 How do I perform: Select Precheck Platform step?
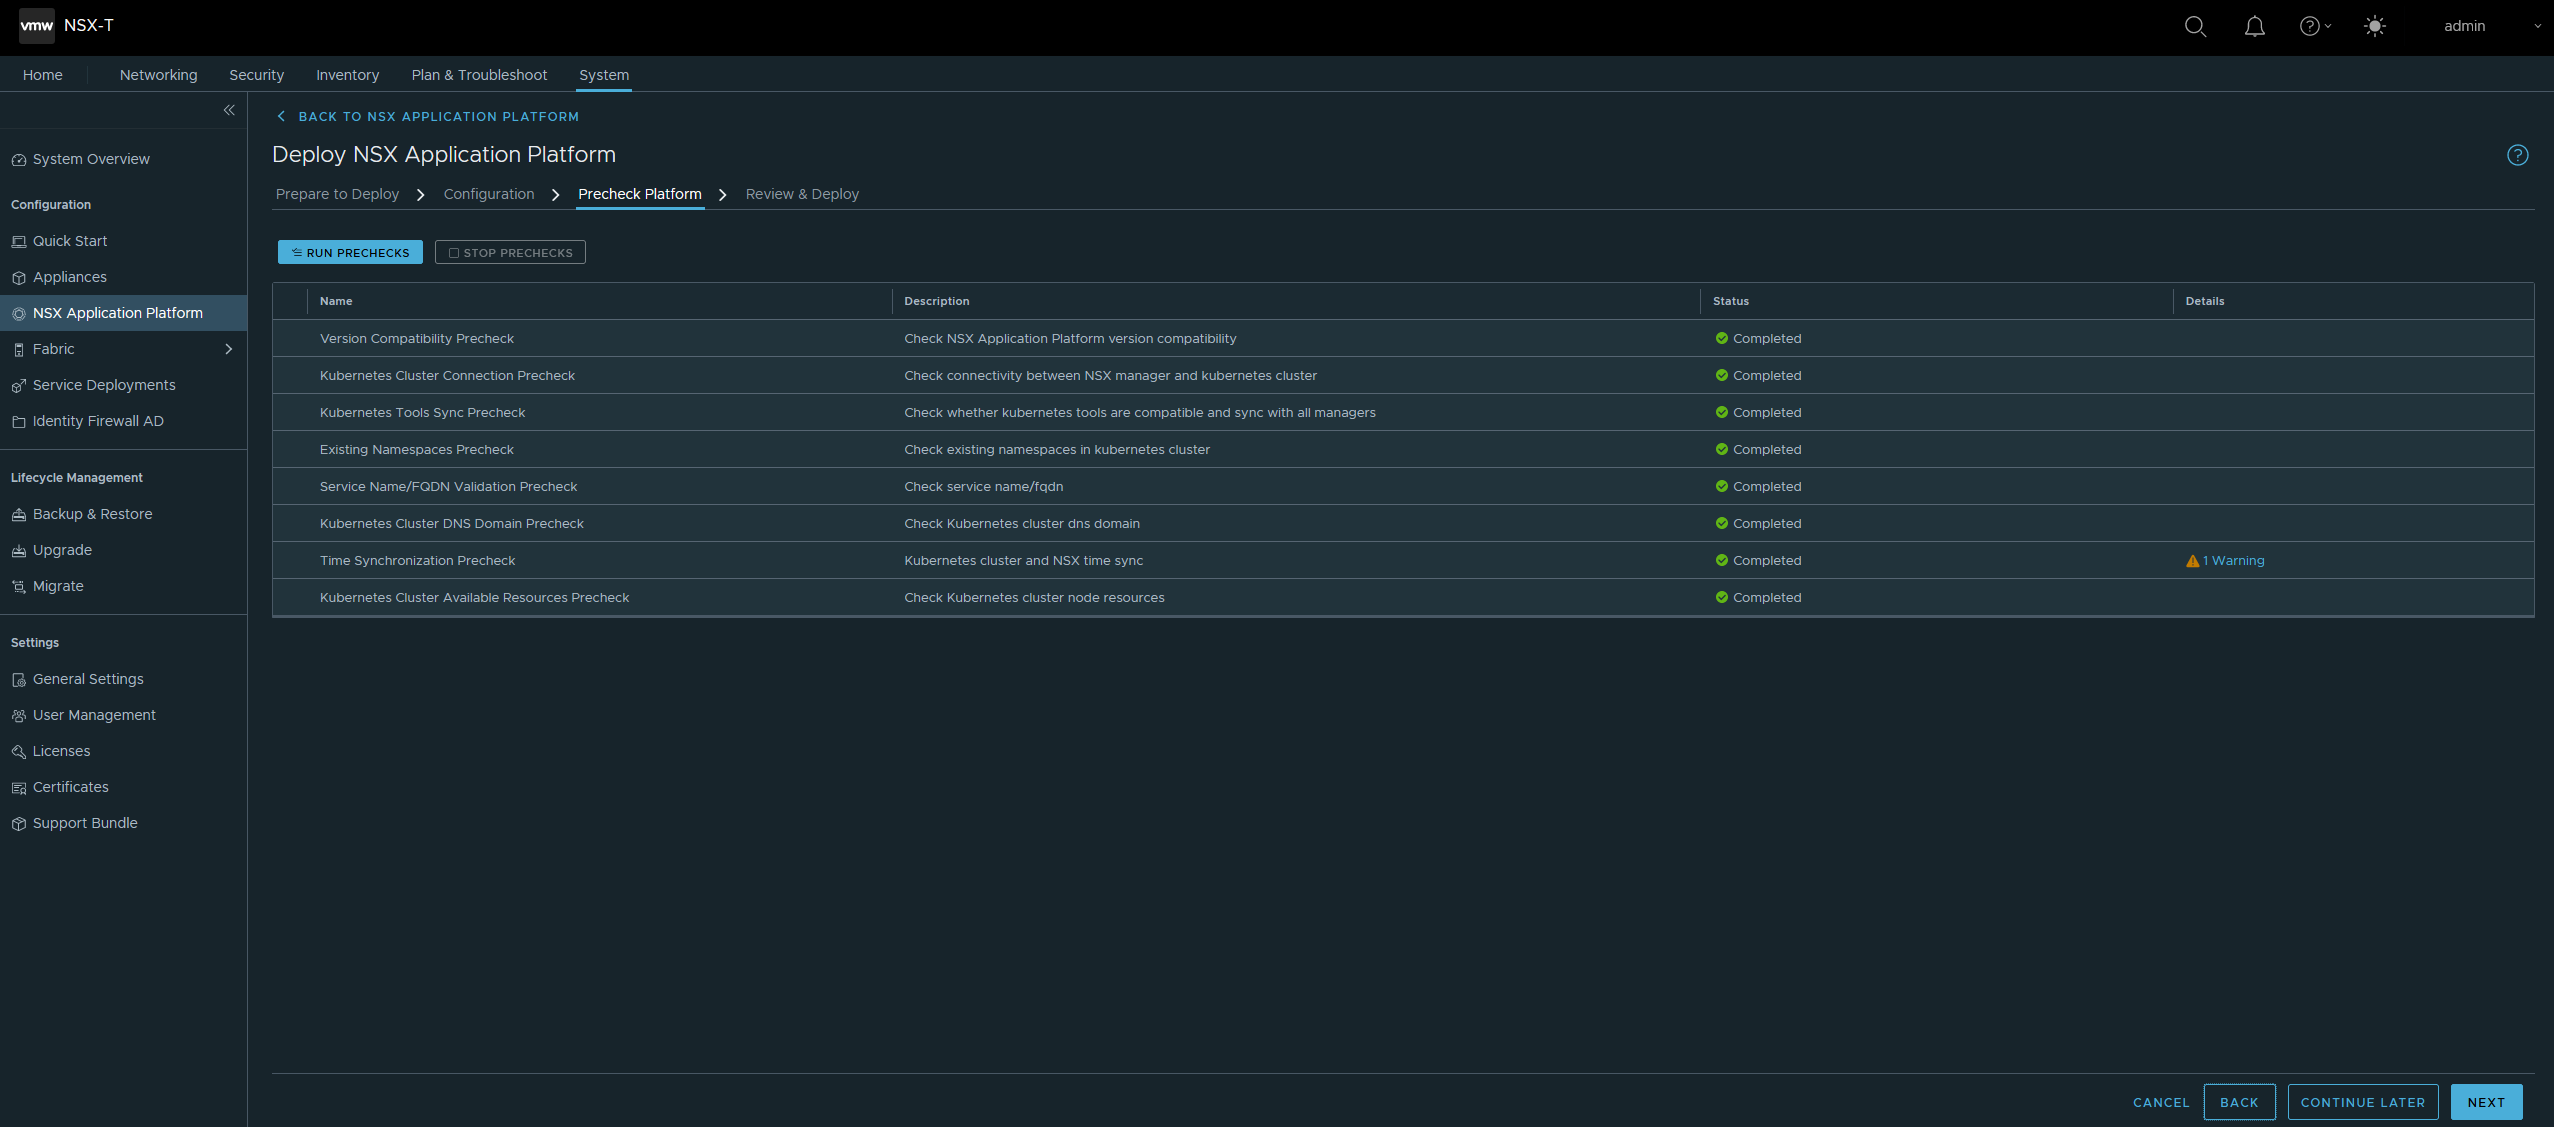(x=640, y=194)
